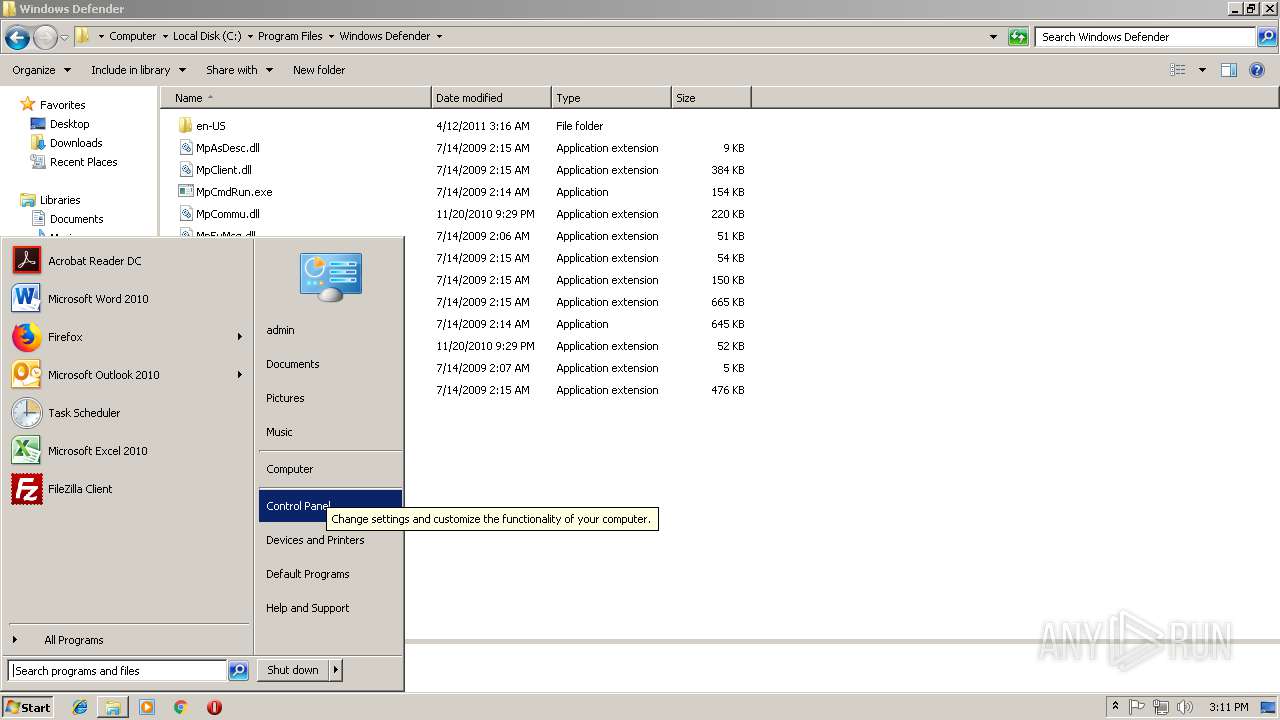The image size is (1280, 720).
Task: Click the red Opera taskbar icon
Action: coord(214,707)
